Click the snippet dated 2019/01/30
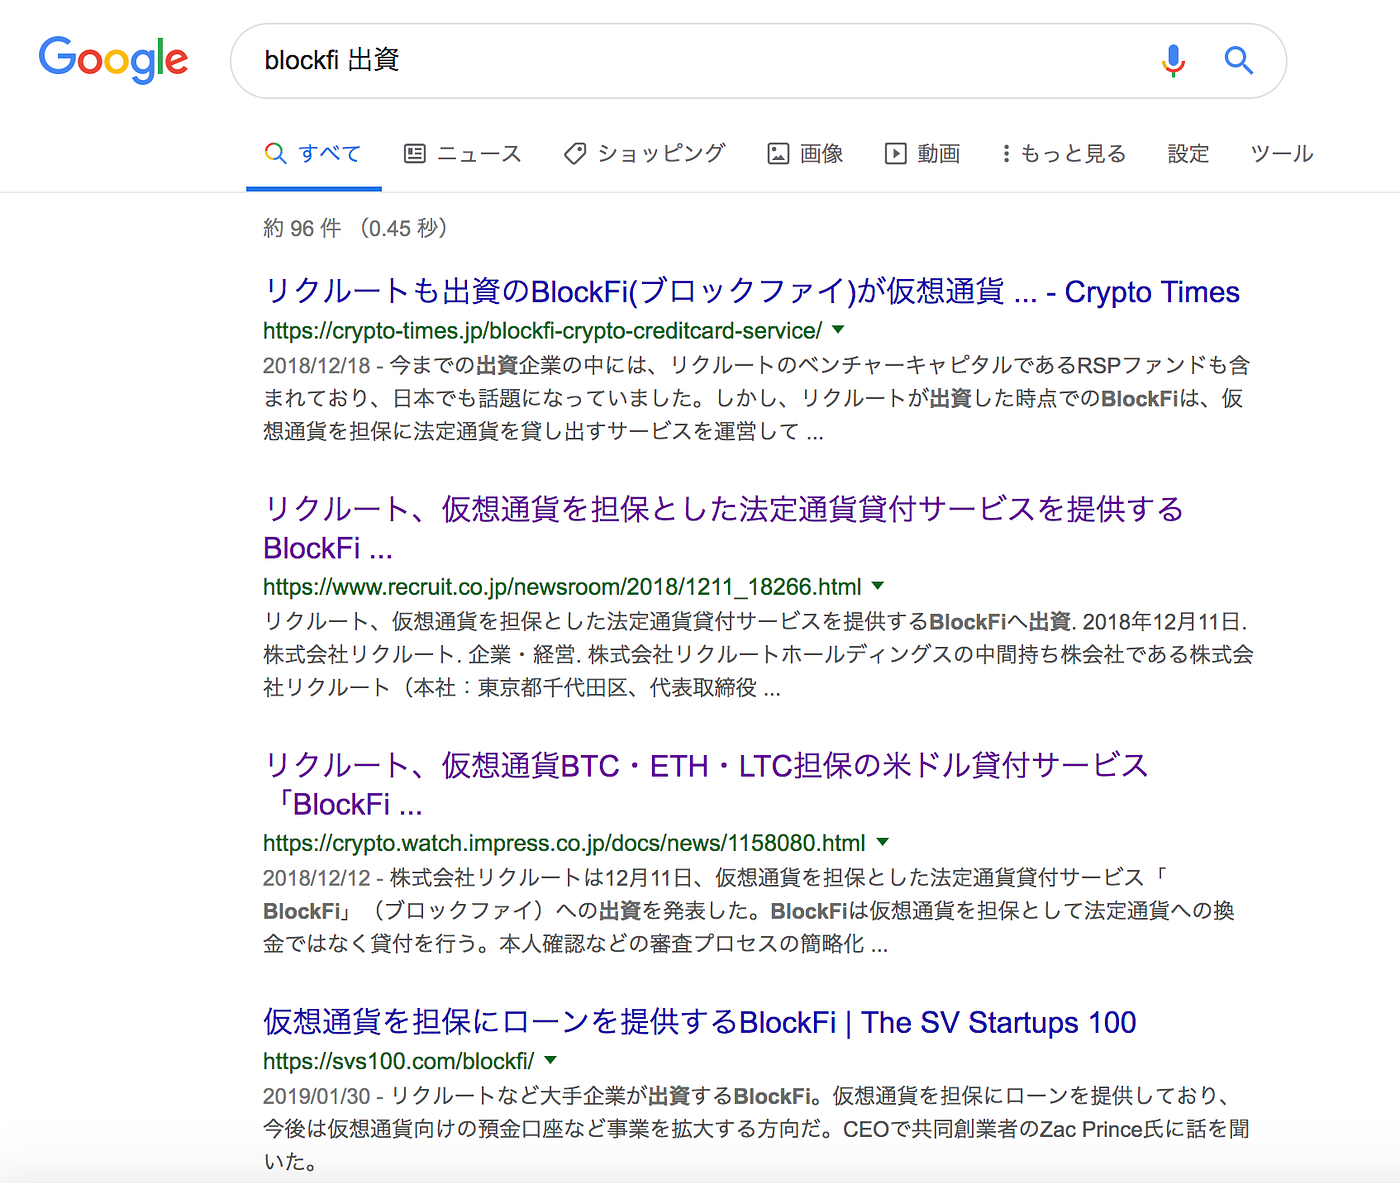 [756, 1128]
